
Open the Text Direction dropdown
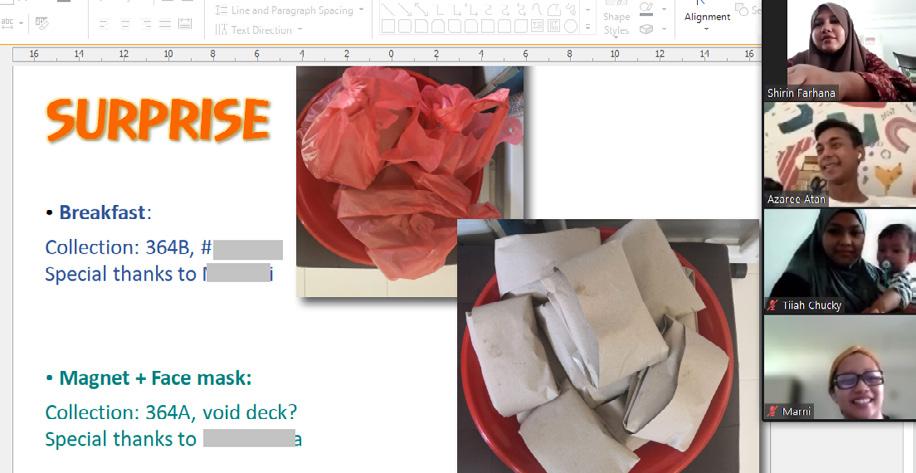pyautogui.click(x=259, y=30)
